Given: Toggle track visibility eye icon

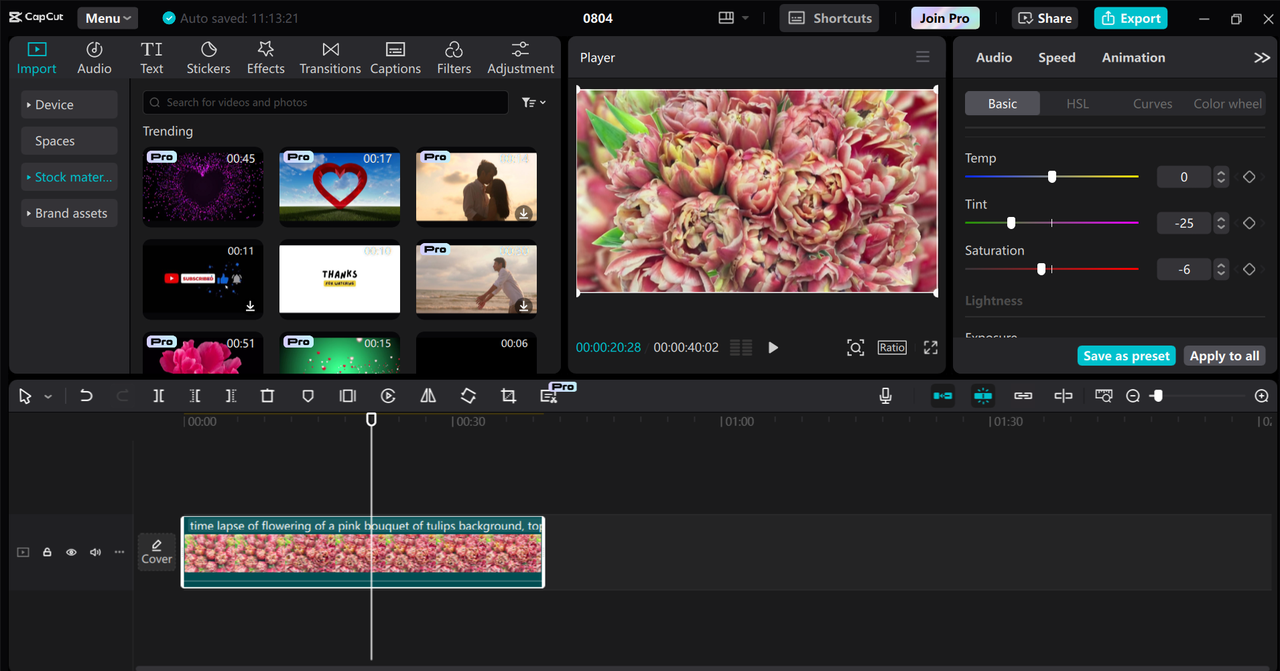Looking at the screenshot, I should click(71, 552).
